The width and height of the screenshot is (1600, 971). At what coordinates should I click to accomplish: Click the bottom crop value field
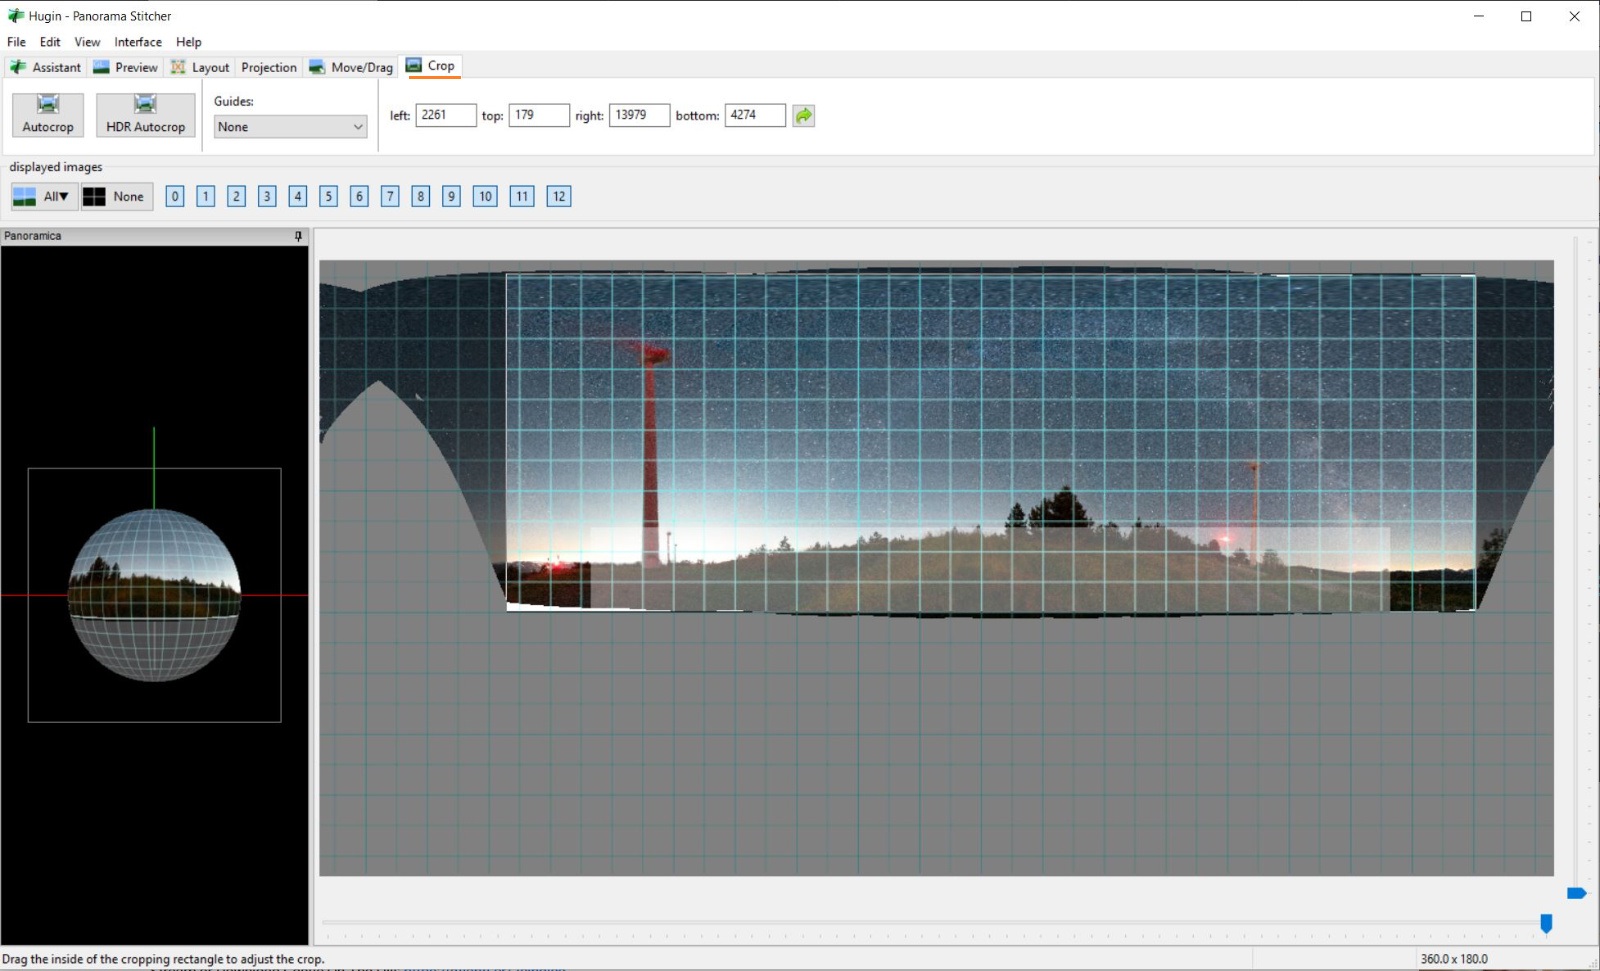pos(755,115)
